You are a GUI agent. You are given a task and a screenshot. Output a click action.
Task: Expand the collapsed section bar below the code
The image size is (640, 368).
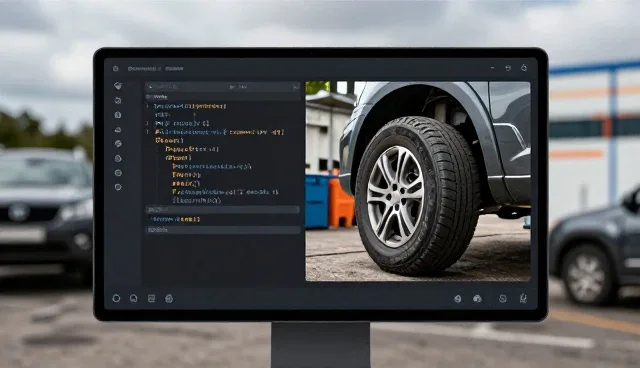click(x=222, y=210)
